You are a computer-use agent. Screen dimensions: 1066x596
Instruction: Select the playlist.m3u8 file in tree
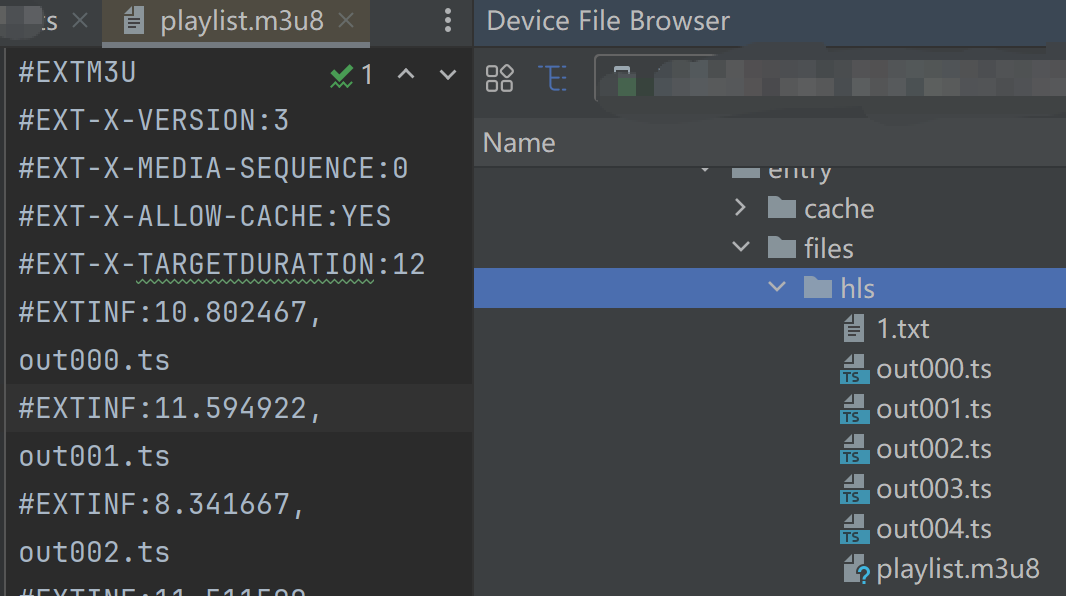click(x=957, y=569)
